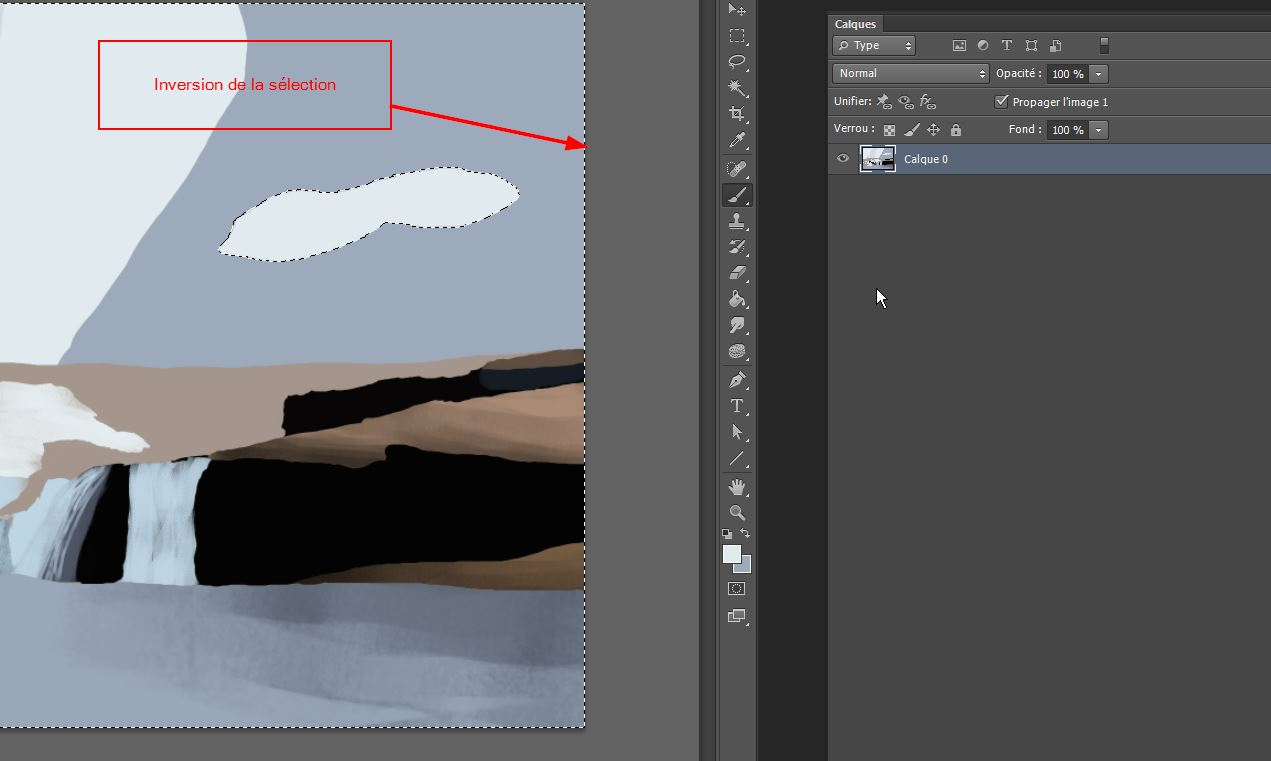The width and height of the screenshot is (1271, 761).
Task: Activate the Eraser tool
Action: 737,273
